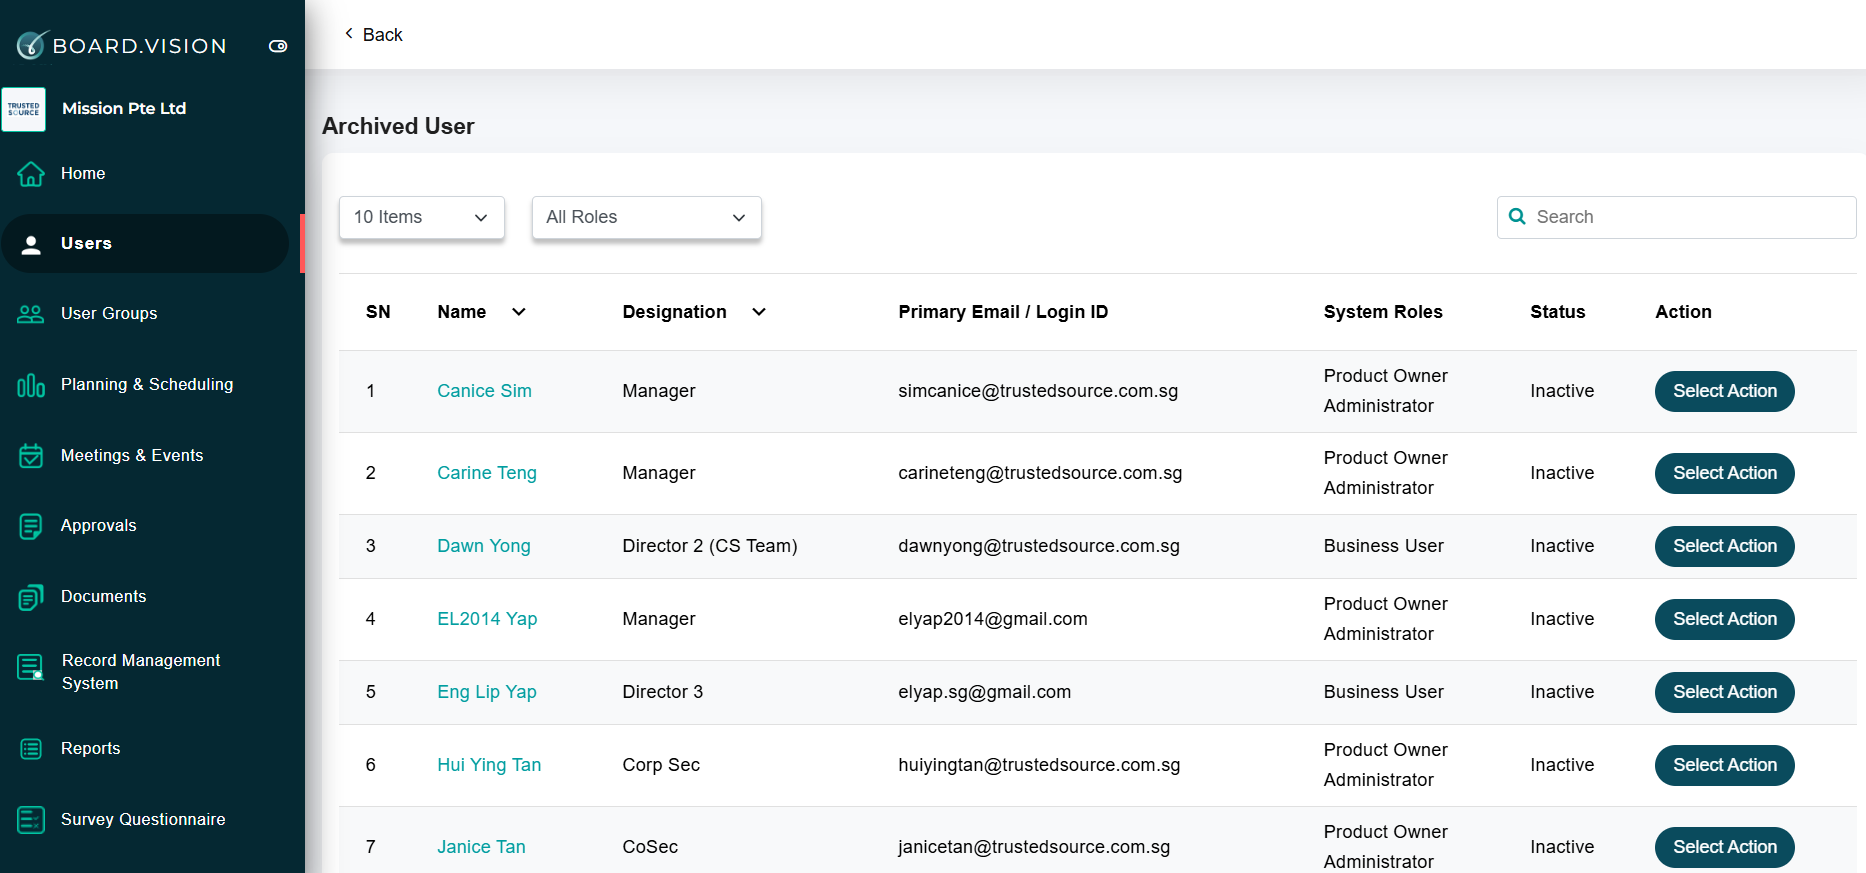Screen dimensions: 1866x873
Task: Click email simcanice@trustedsource.com.sg
Action: (x=1038, y=391)
